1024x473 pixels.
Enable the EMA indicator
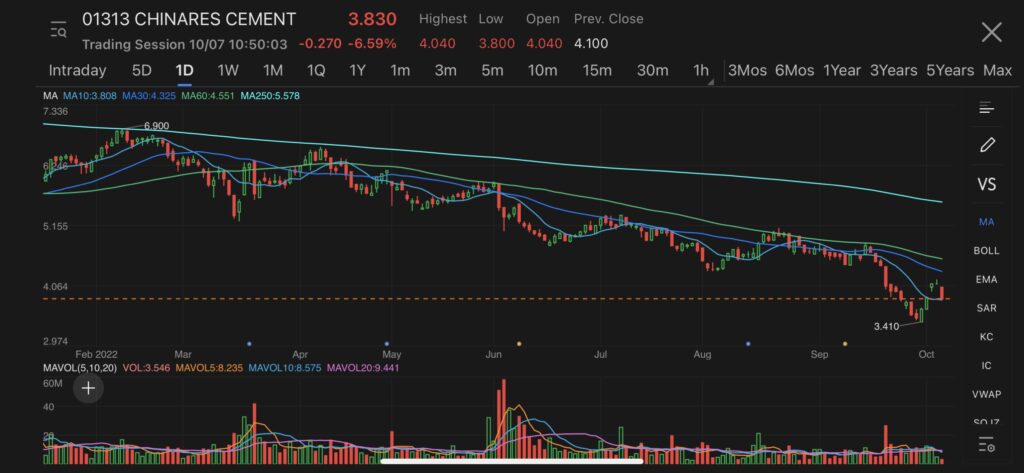(x=986, y=280)
